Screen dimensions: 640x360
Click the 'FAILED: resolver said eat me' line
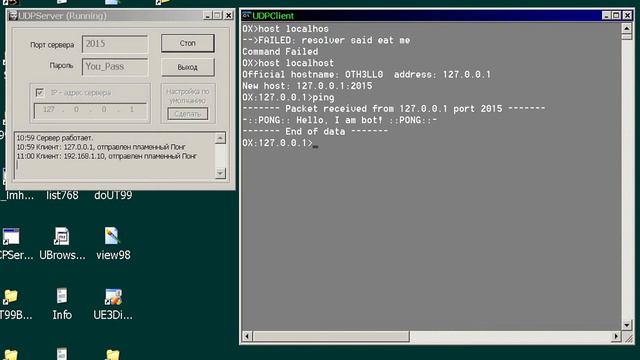(x=326, y=40)
